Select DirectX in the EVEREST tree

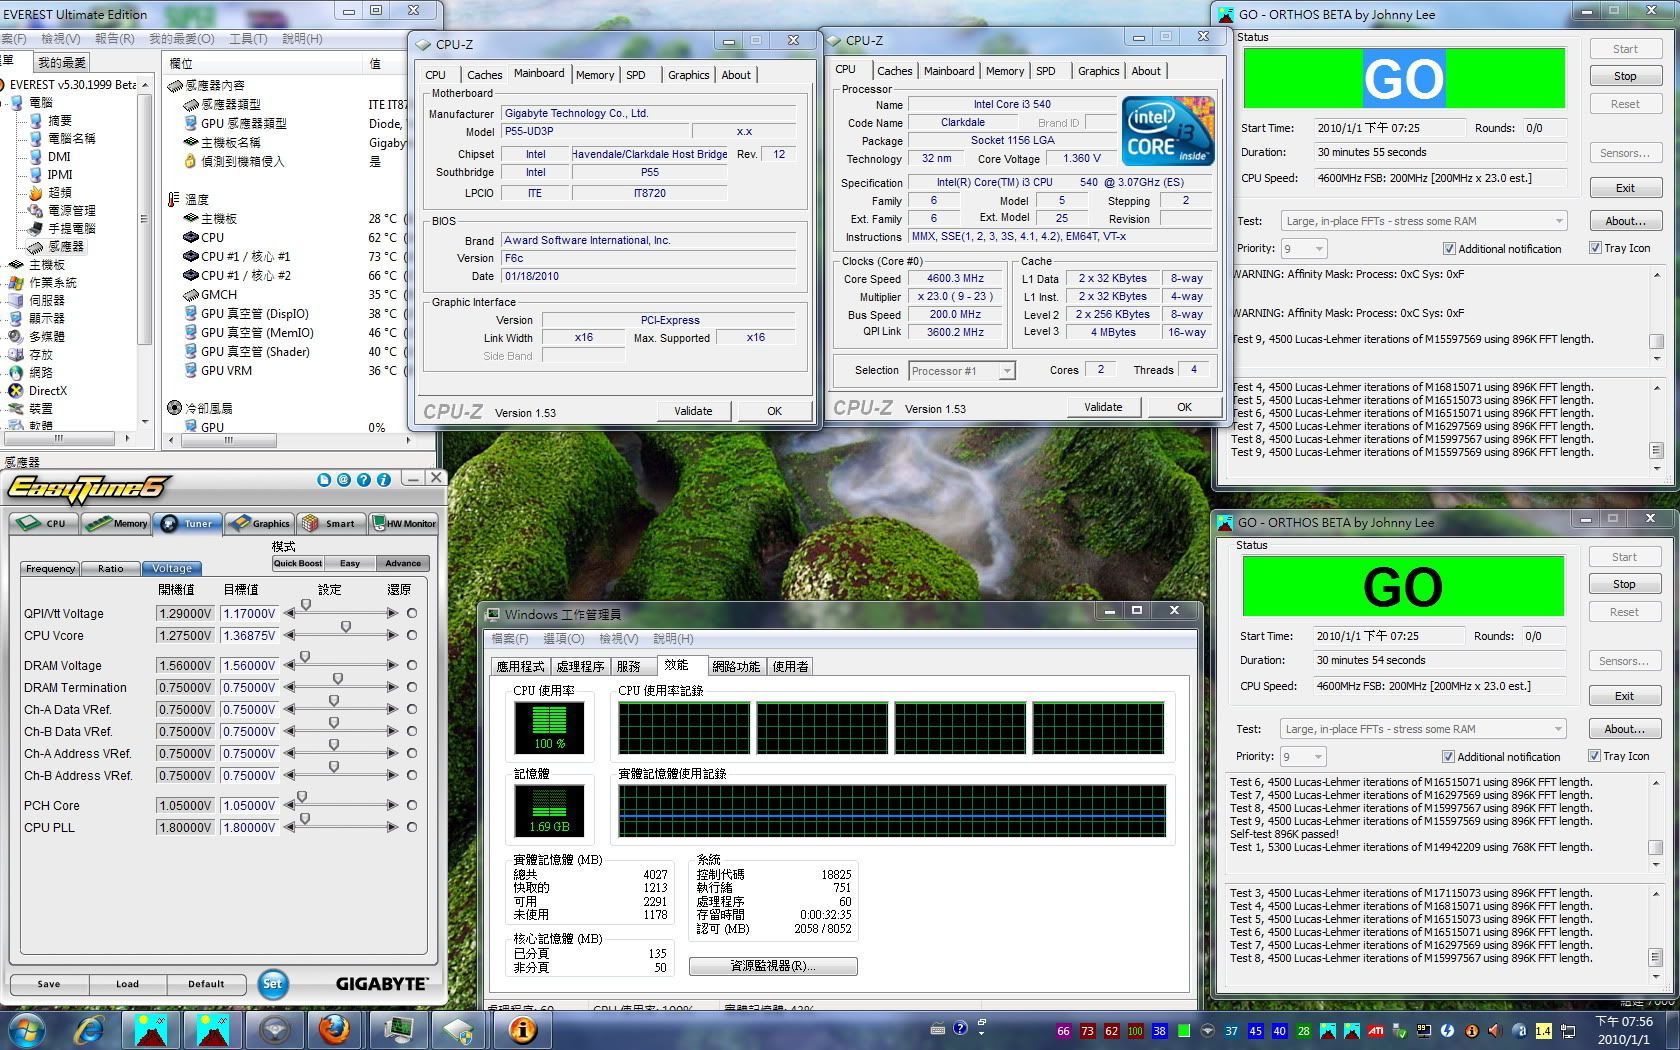pos(48,391)
